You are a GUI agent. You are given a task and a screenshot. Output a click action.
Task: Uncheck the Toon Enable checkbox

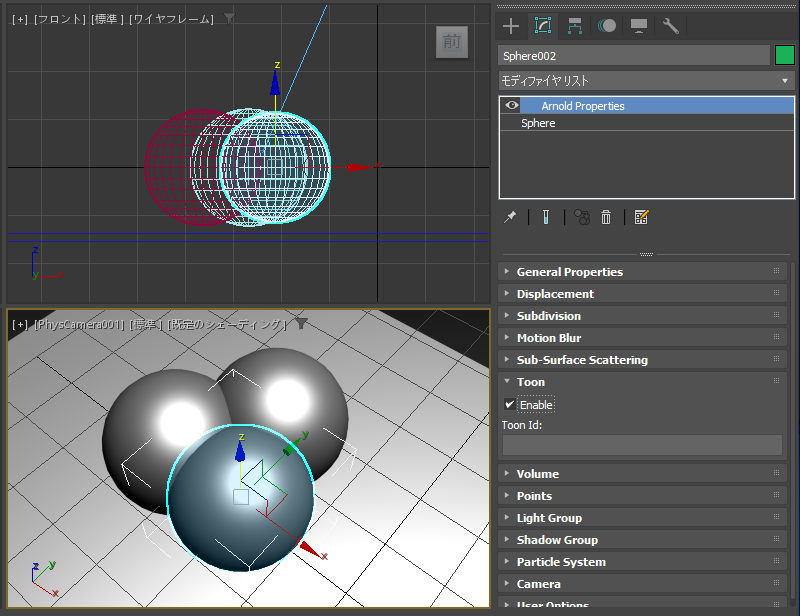[x=509, y=405]
